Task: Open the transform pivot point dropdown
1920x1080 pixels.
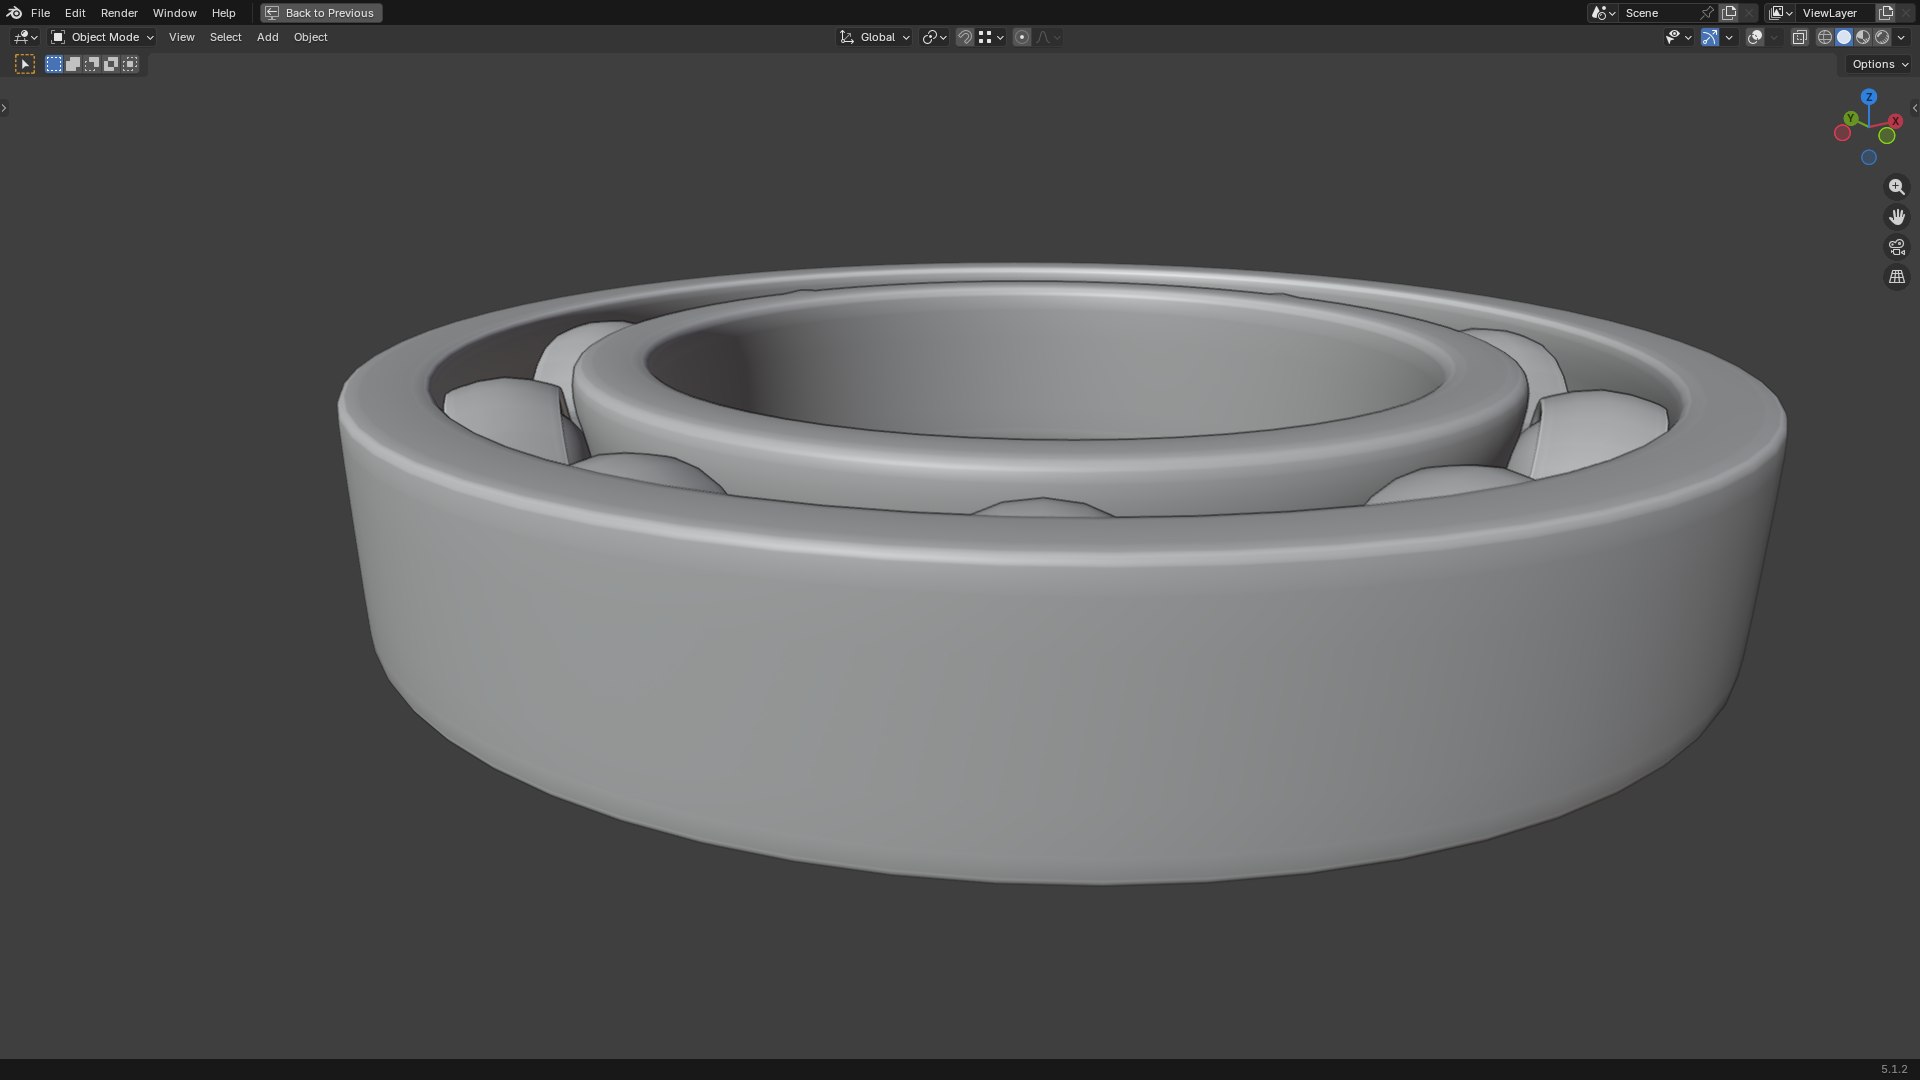Action: [934, 37]
